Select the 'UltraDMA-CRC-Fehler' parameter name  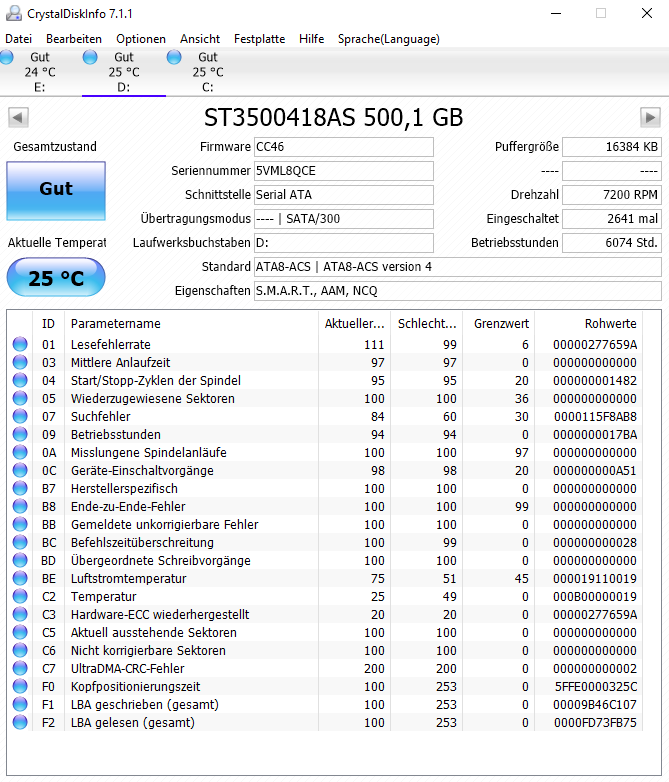[x=127, y=669]
